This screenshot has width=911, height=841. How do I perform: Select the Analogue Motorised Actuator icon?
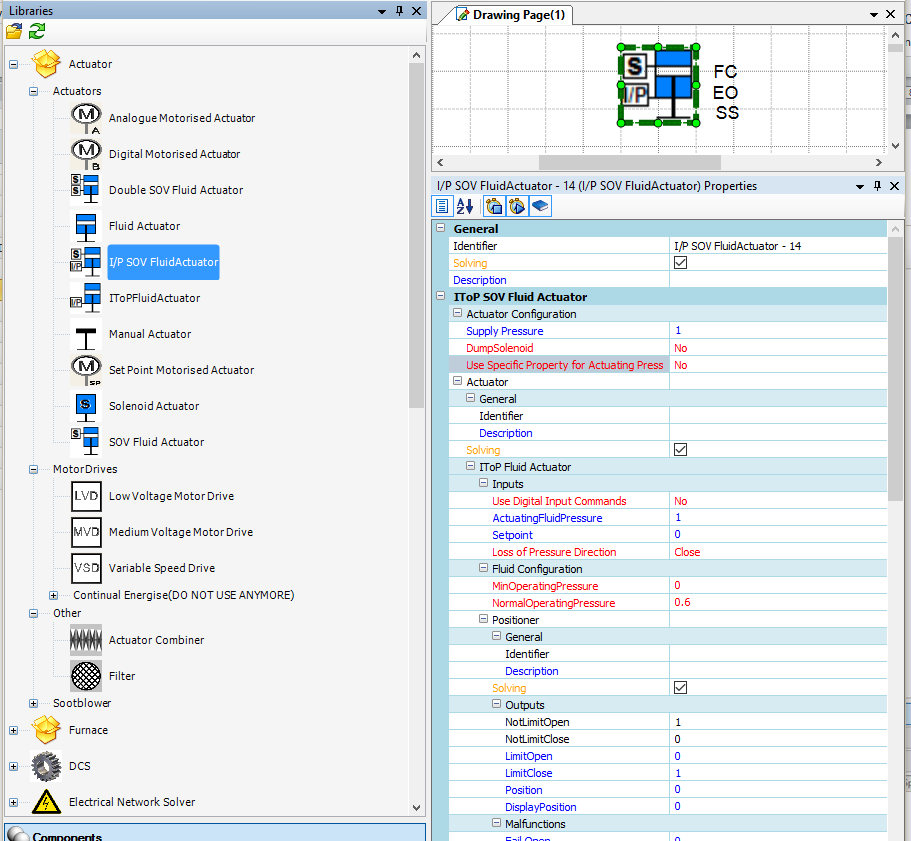86,118
